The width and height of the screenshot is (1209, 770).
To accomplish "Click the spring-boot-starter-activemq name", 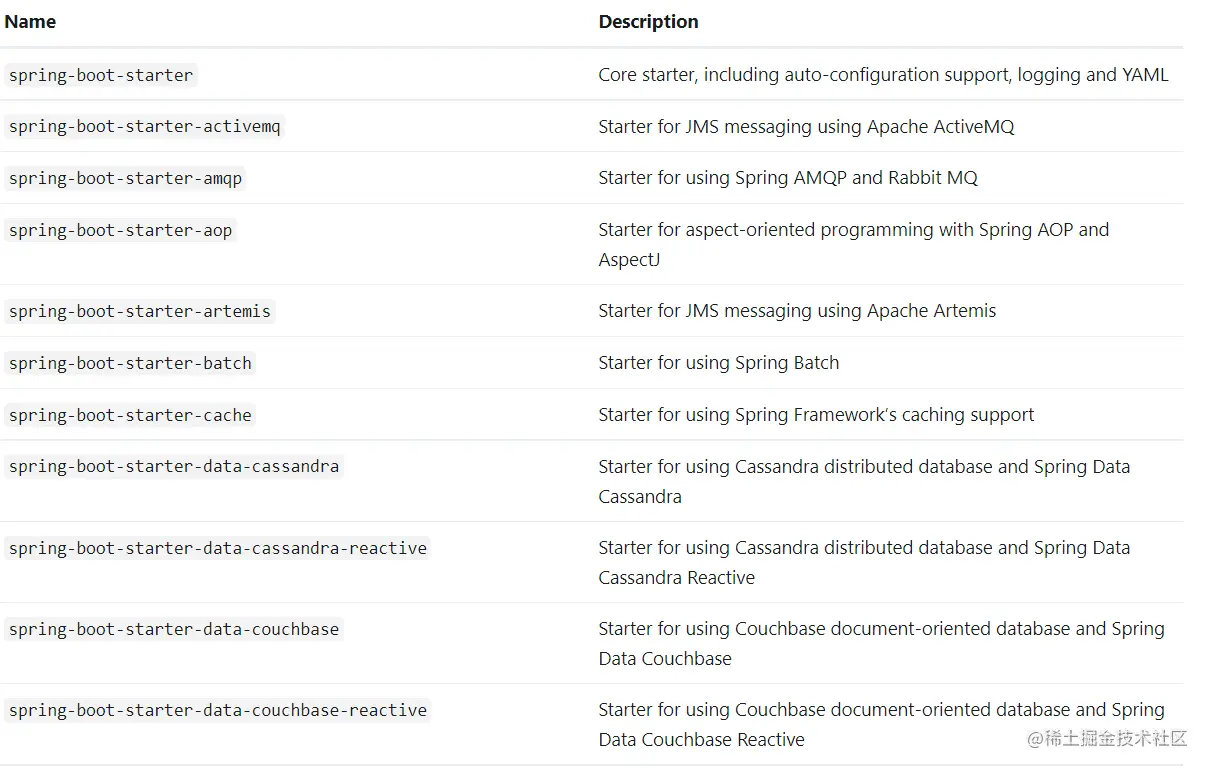I will pyautogui.click(x=144, y=127).
